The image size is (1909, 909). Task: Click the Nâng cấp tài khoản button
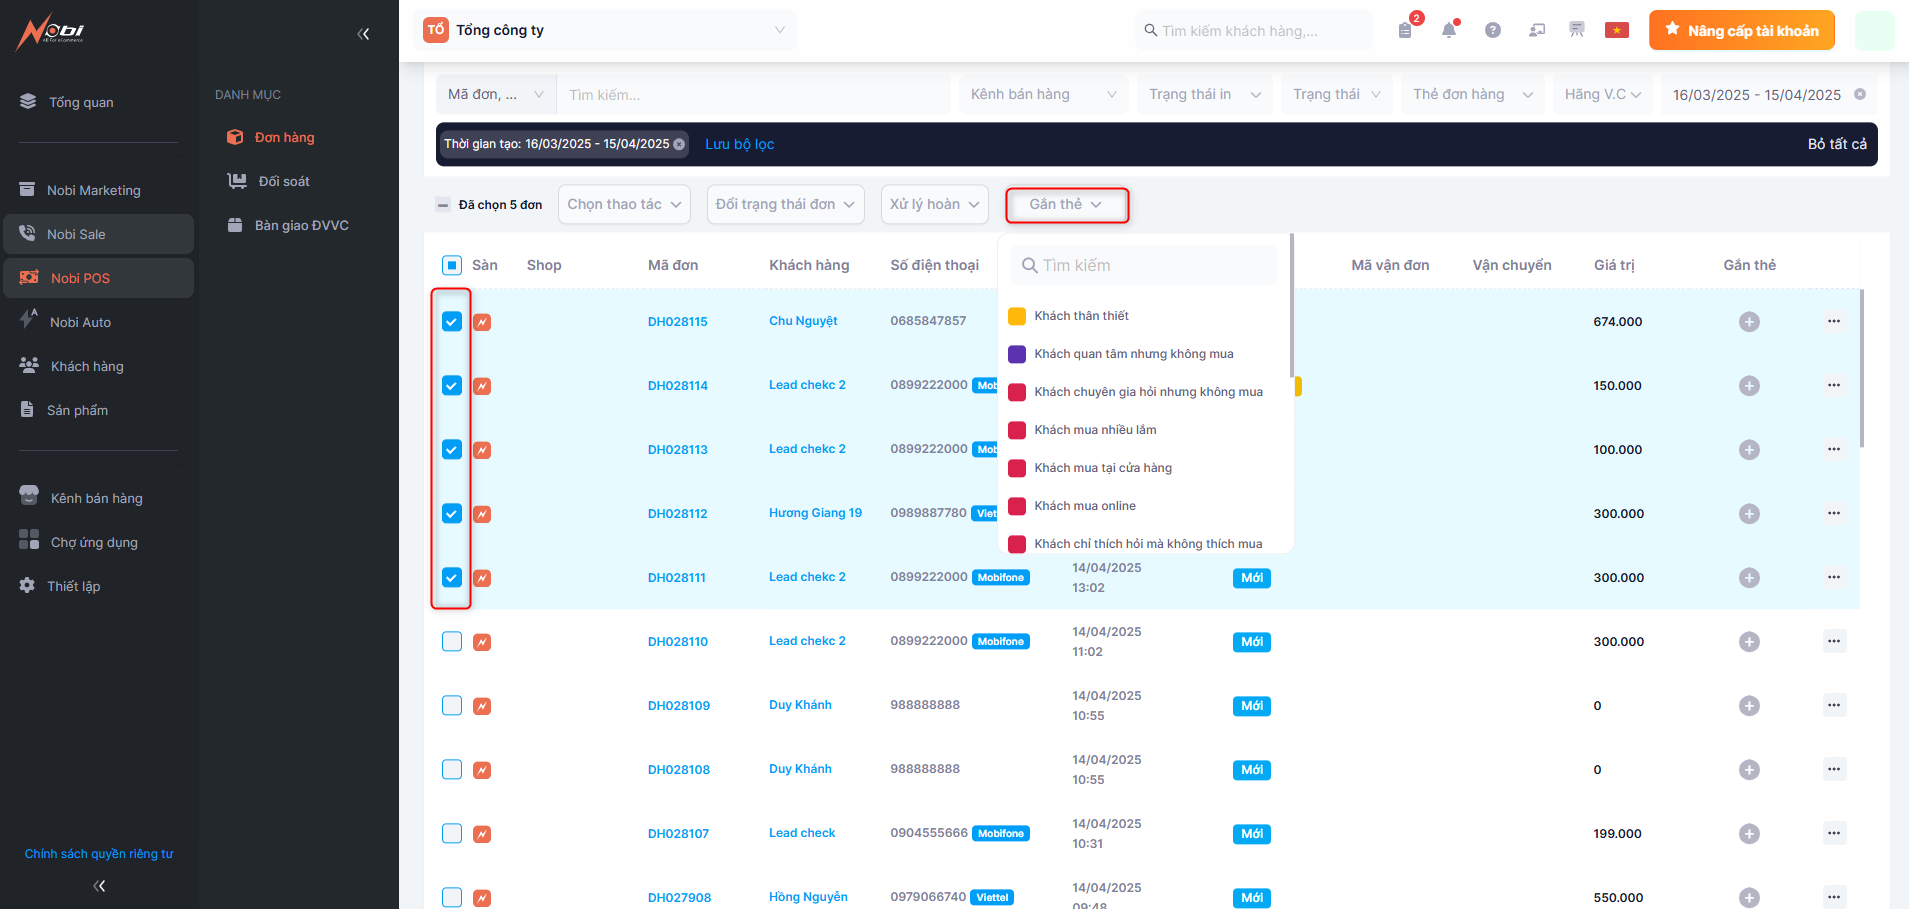pos(1741,30)
